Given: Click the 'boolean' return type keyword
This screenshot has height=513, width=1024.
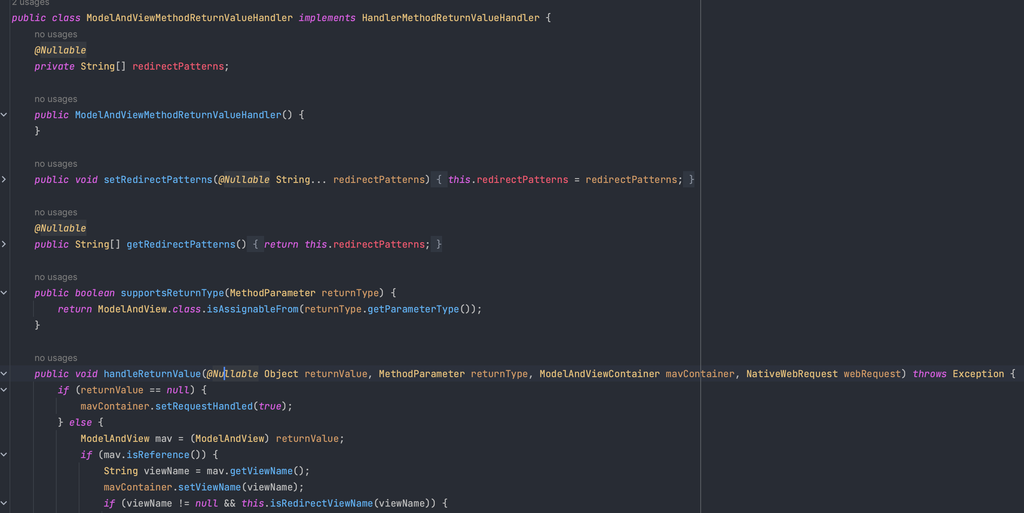Looking at the screenshot, I should pyautogui.click(x=95, y=293).
